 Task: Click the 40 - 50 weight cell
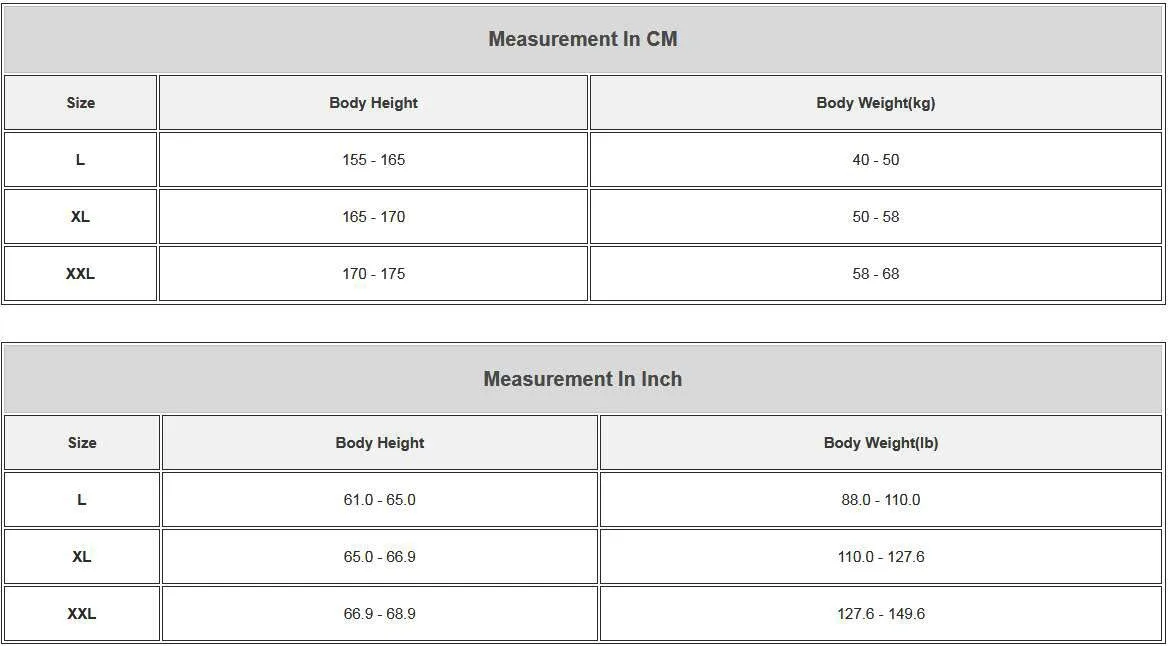click(x=876, y=160)
